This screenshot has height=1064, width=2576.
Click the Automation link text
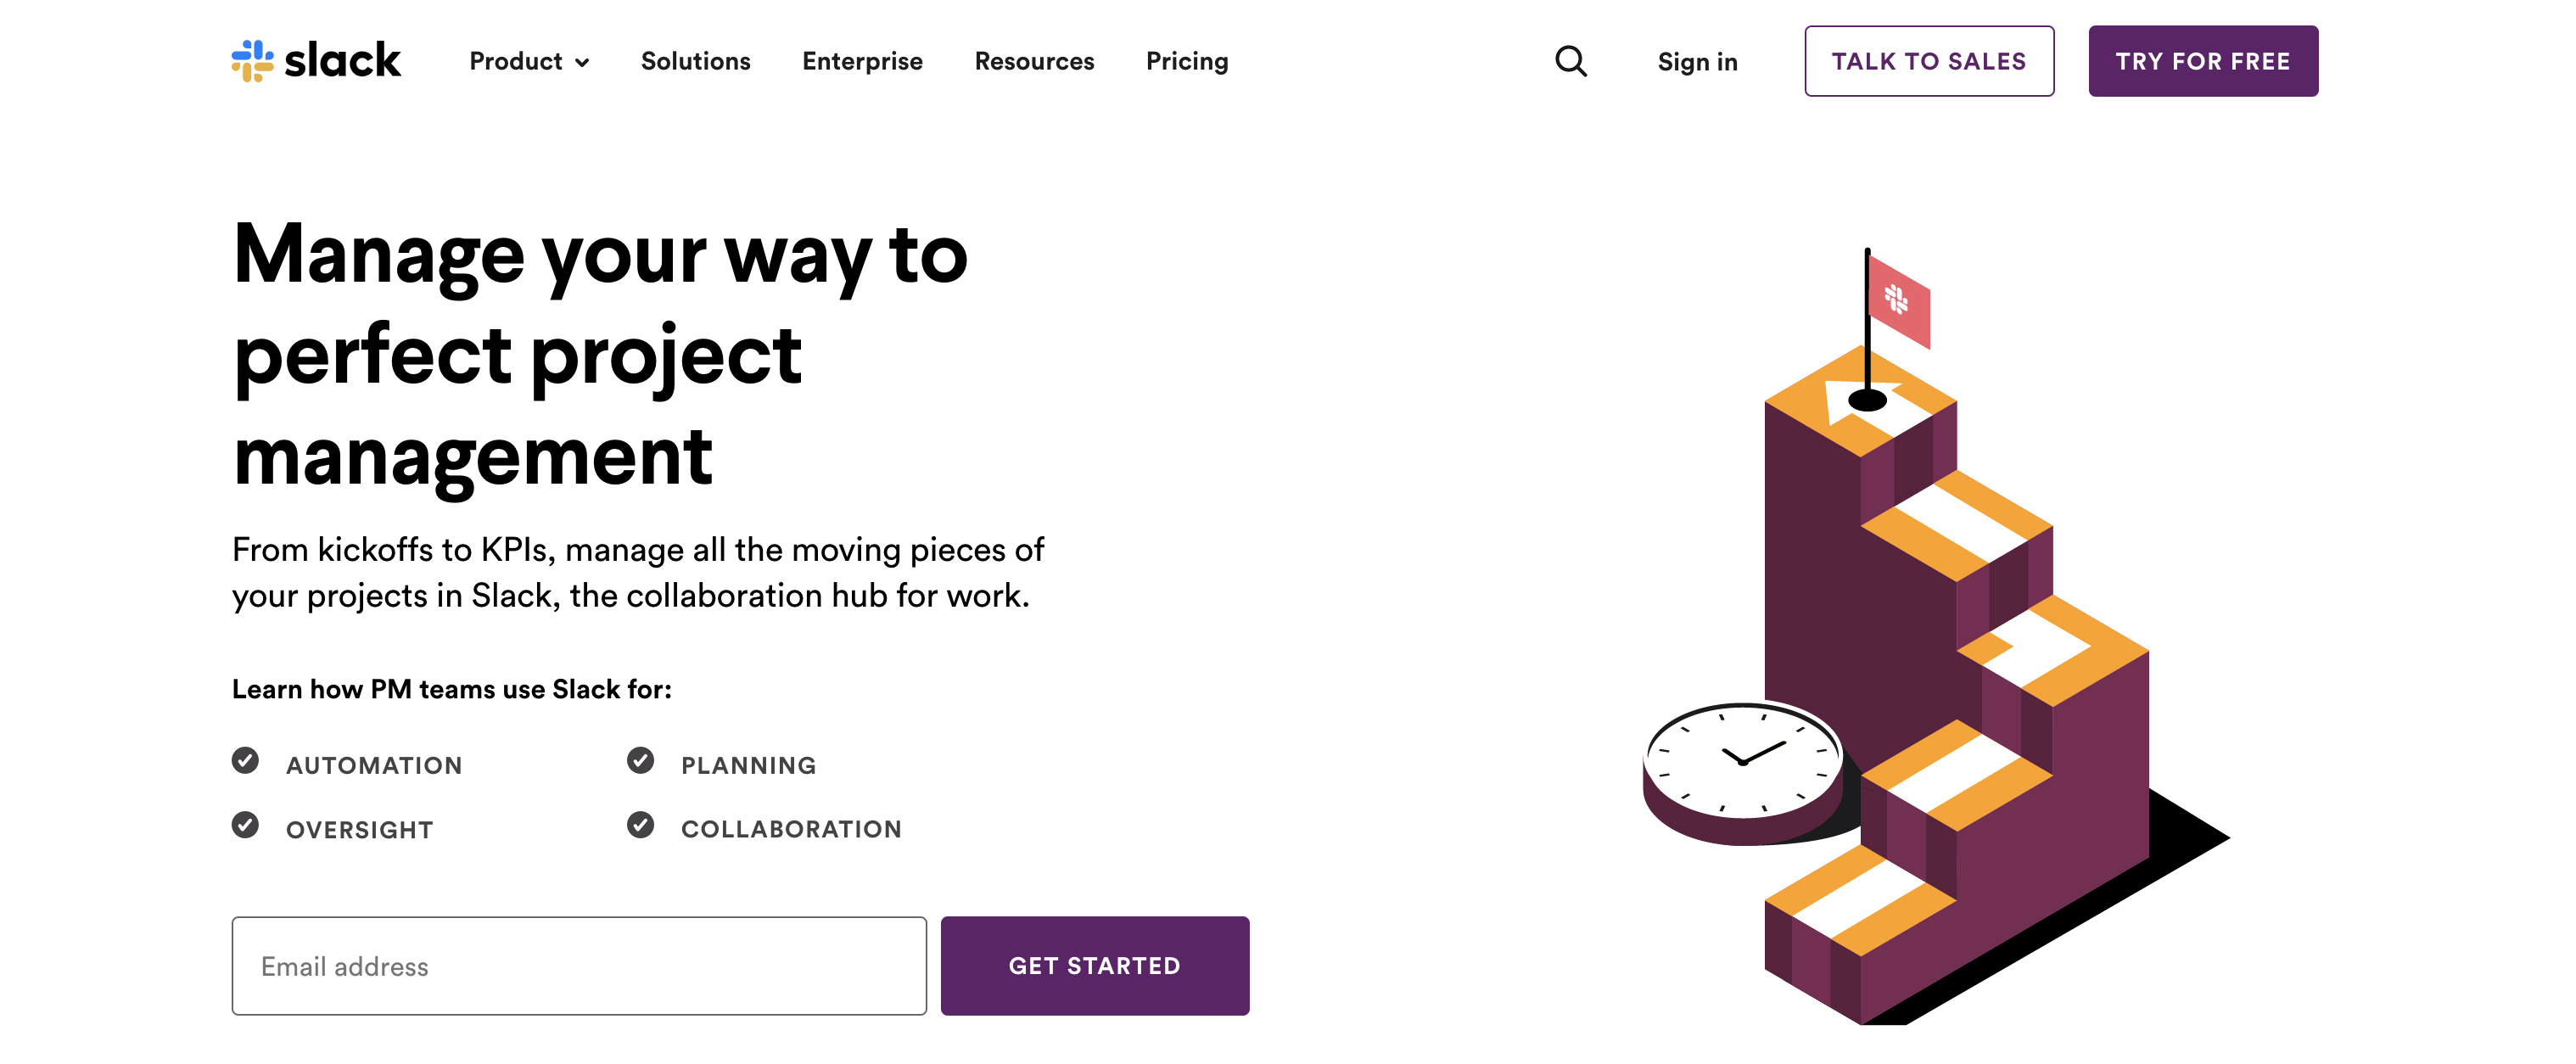pyautogui.click(x=374, y=765)
